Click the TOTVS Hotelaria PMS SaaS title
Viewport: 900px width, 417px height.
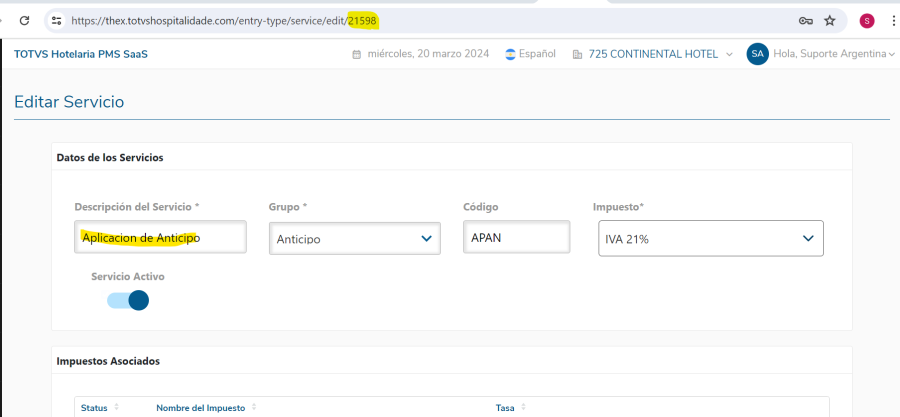(x=81, y=54)
